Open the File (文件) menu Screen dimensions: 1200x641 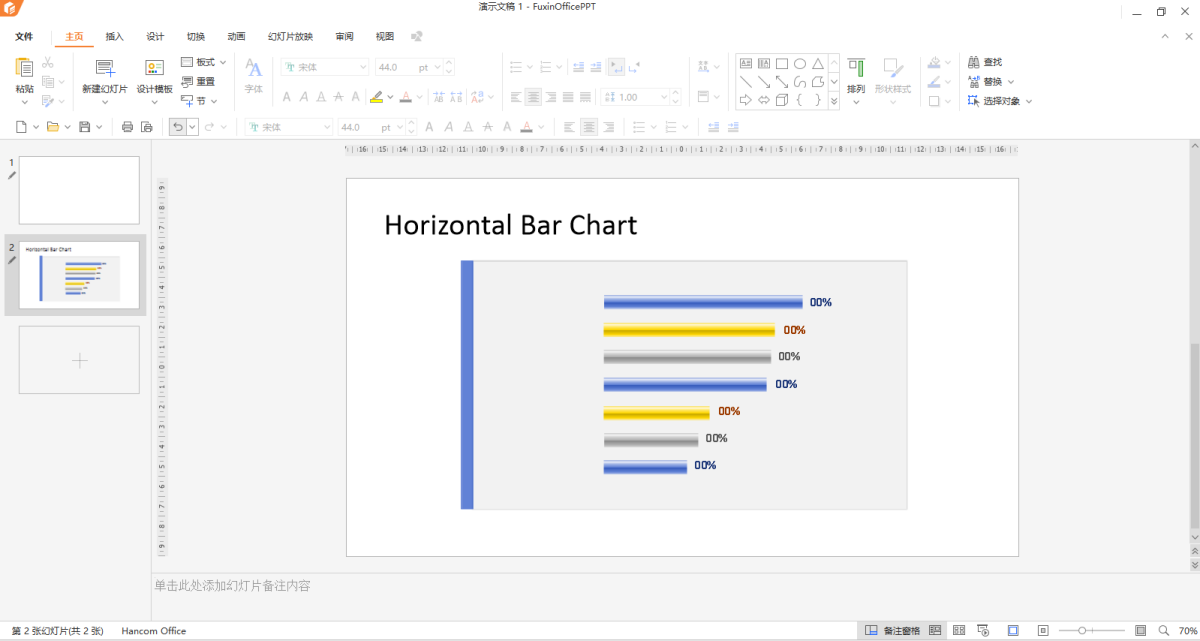pos(24,37)
